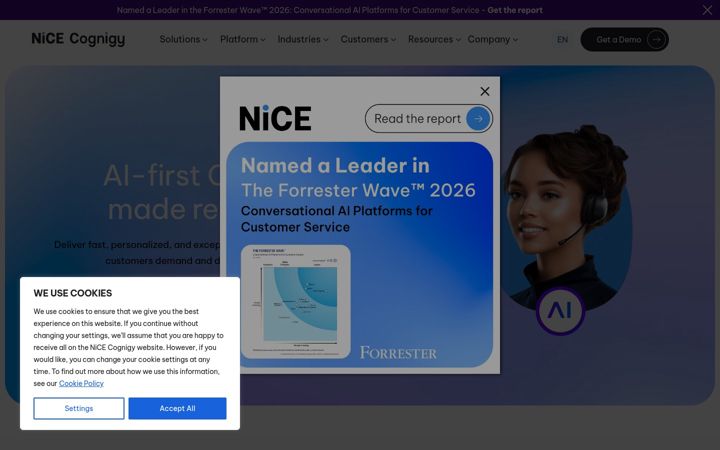Expand the Customers menu chevron
This screenshot has height=450, width=720.
pos(393,40)
